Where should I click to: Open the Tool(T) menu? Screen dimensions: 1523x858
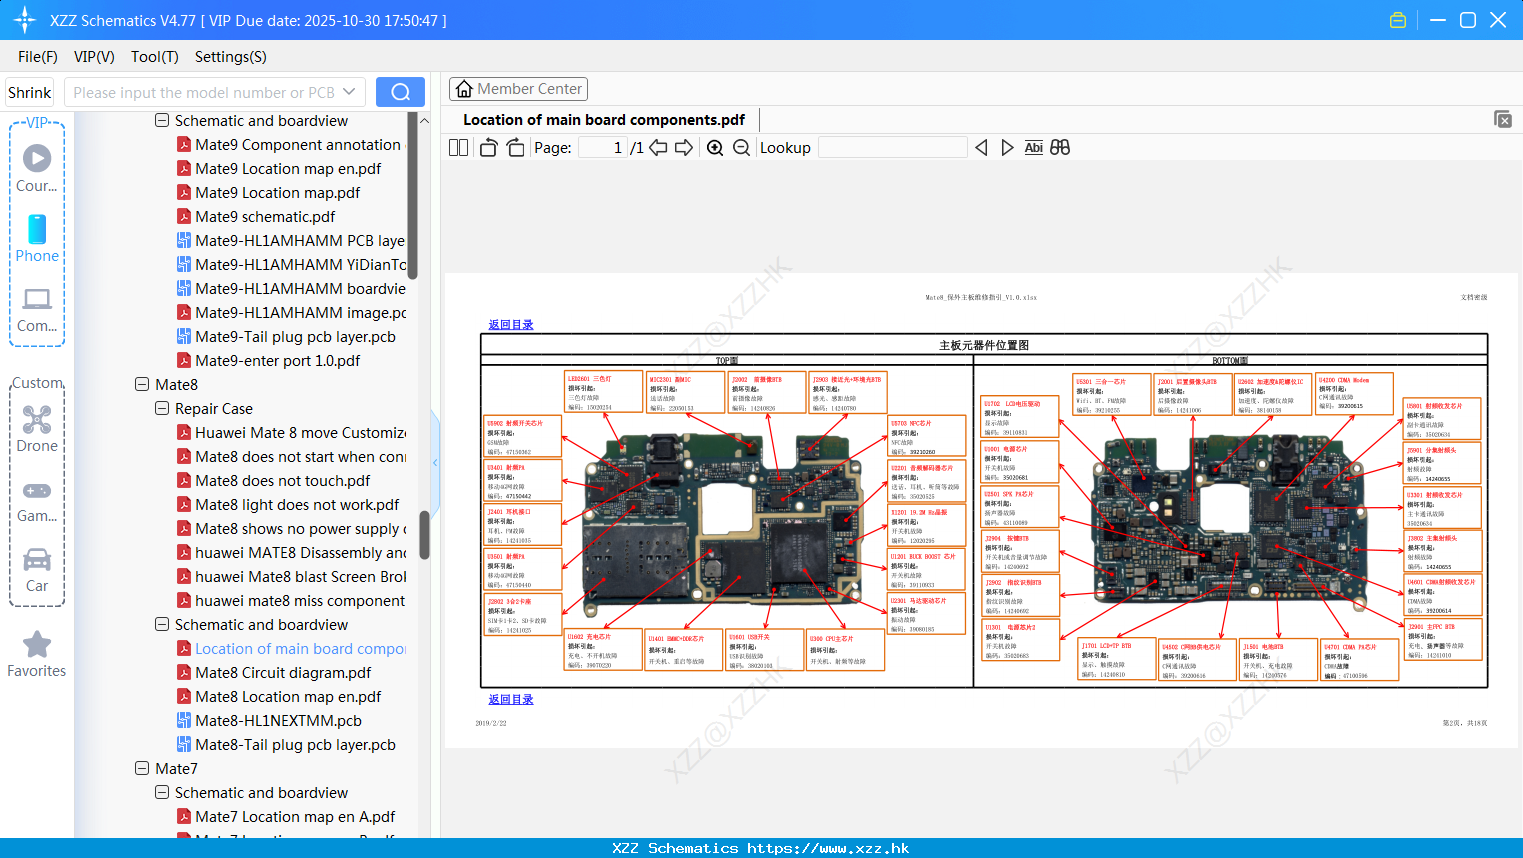tap(154, 57)
